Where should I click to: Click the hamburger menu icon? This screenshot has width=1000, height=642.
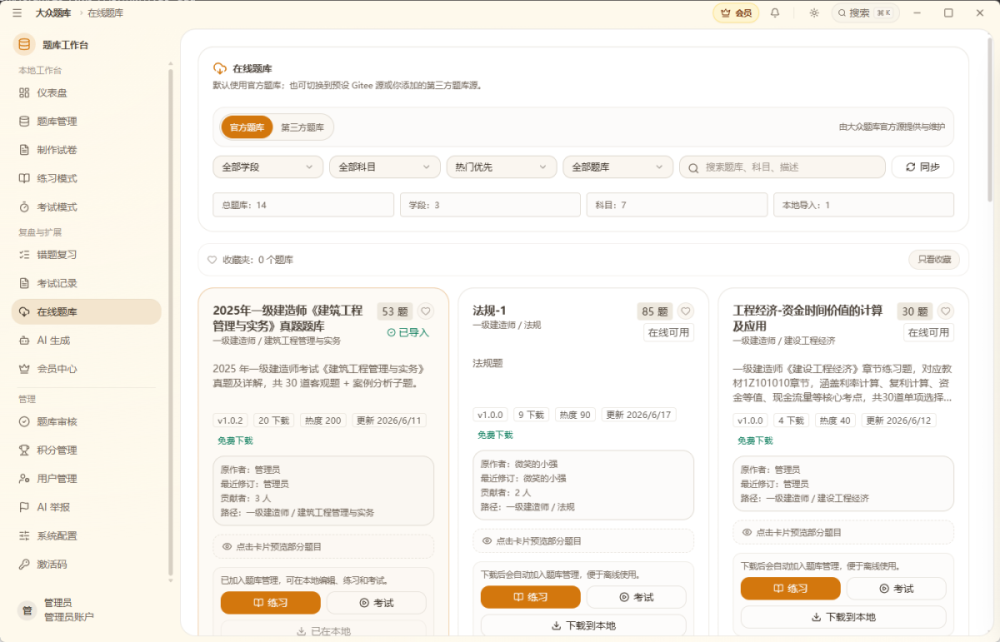pyautogui.click(x=17, y=13)
